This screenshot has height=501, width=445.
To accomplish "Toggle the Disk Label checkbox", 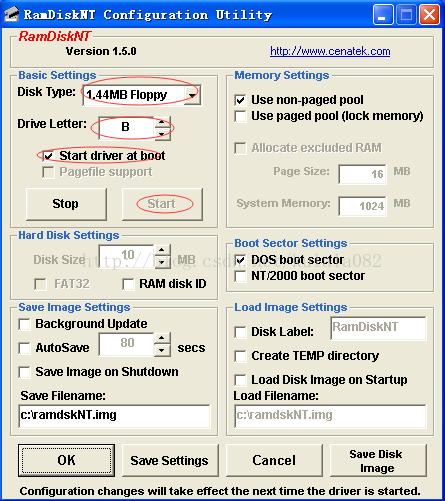I will click(240, 332).
